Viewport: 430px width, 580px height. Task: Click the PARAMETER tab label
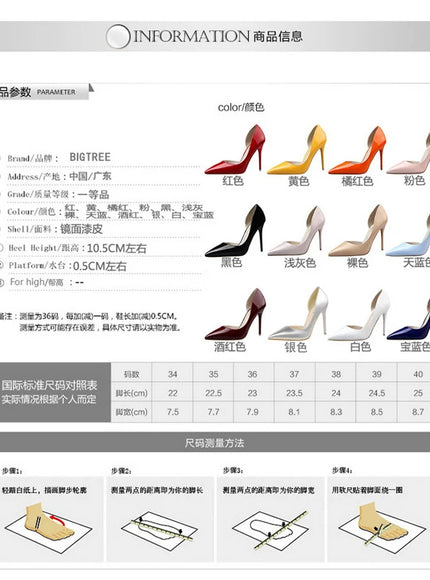(x=56, y=92)
